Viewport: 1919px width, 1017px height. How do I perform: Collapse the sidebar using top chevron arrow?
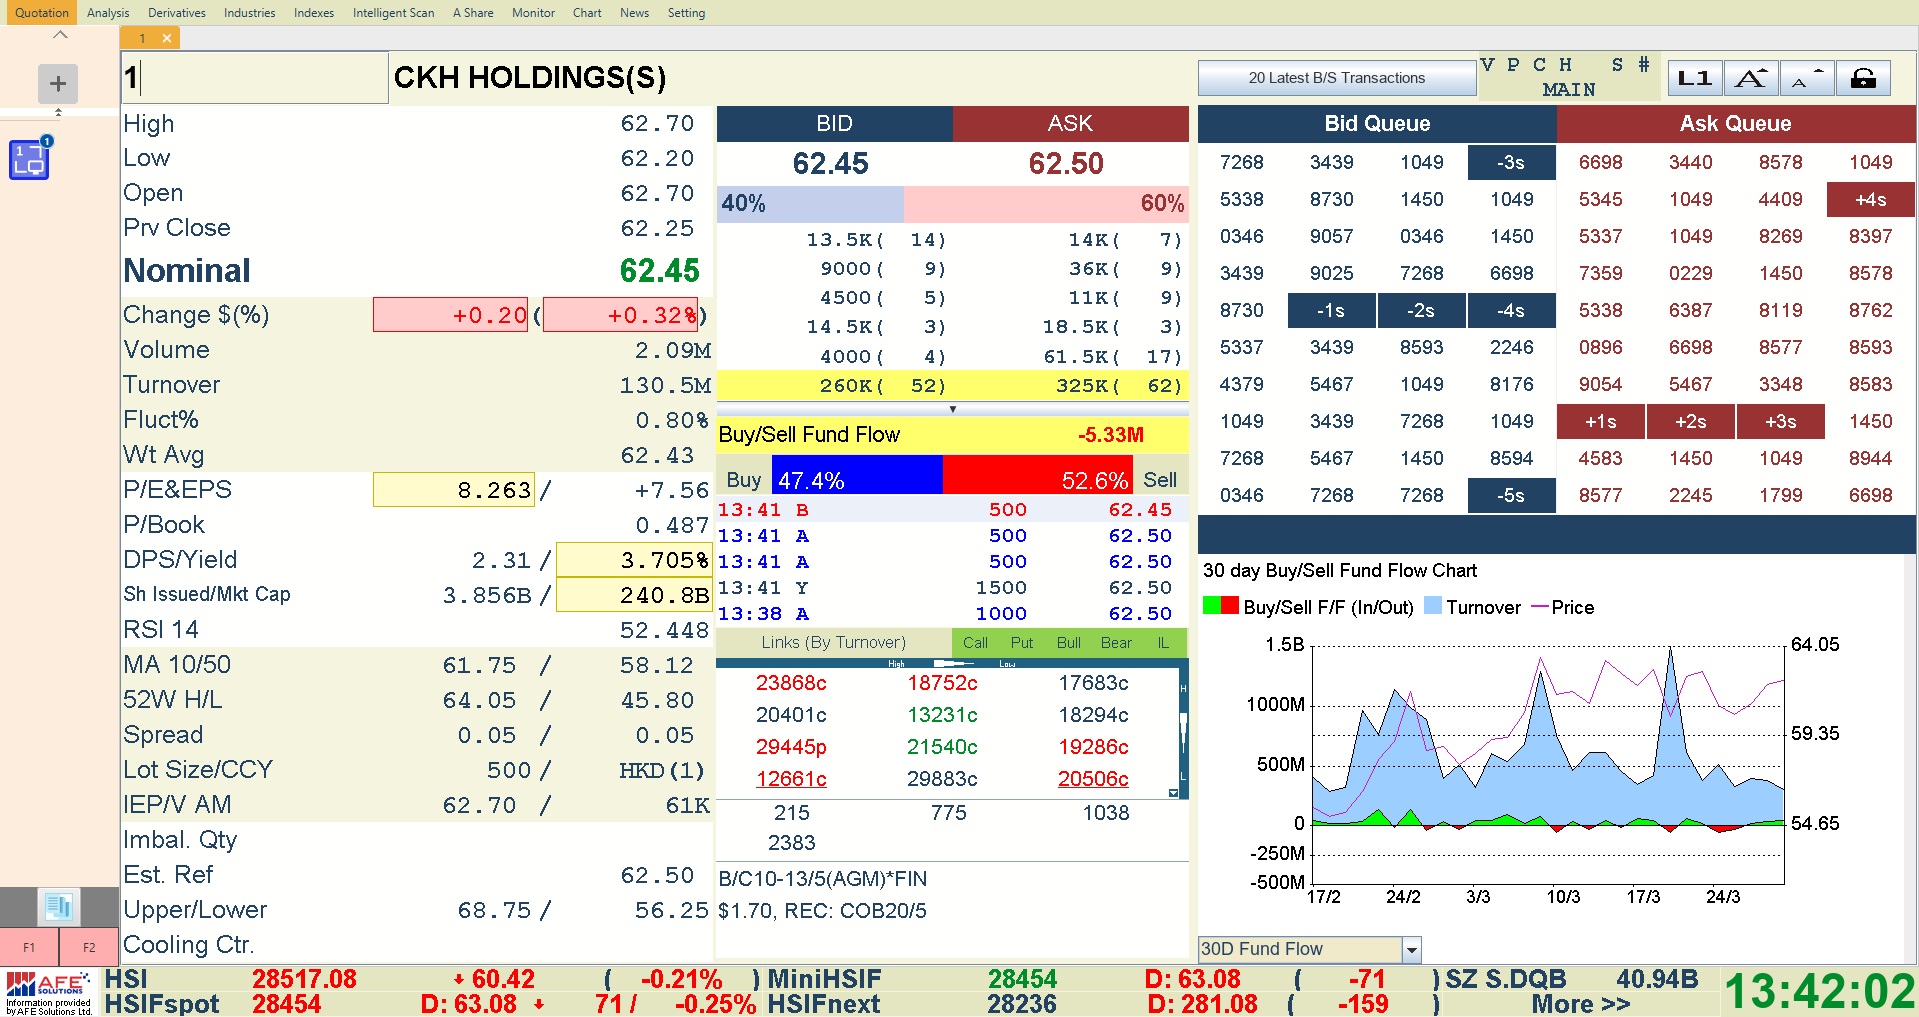(x=60, y=35)
